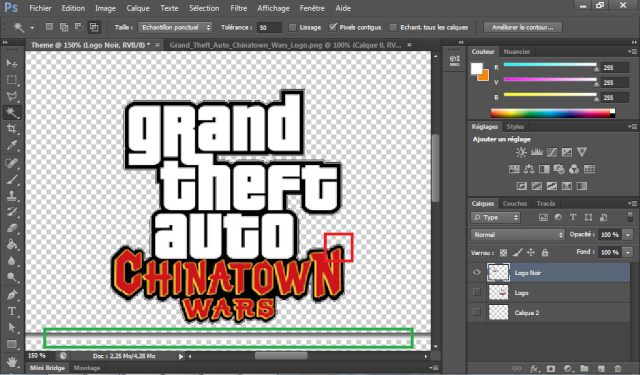Open the Taille Echantillon ponctuel dropdown
The image size is (640, 375).
pos(175,27)
